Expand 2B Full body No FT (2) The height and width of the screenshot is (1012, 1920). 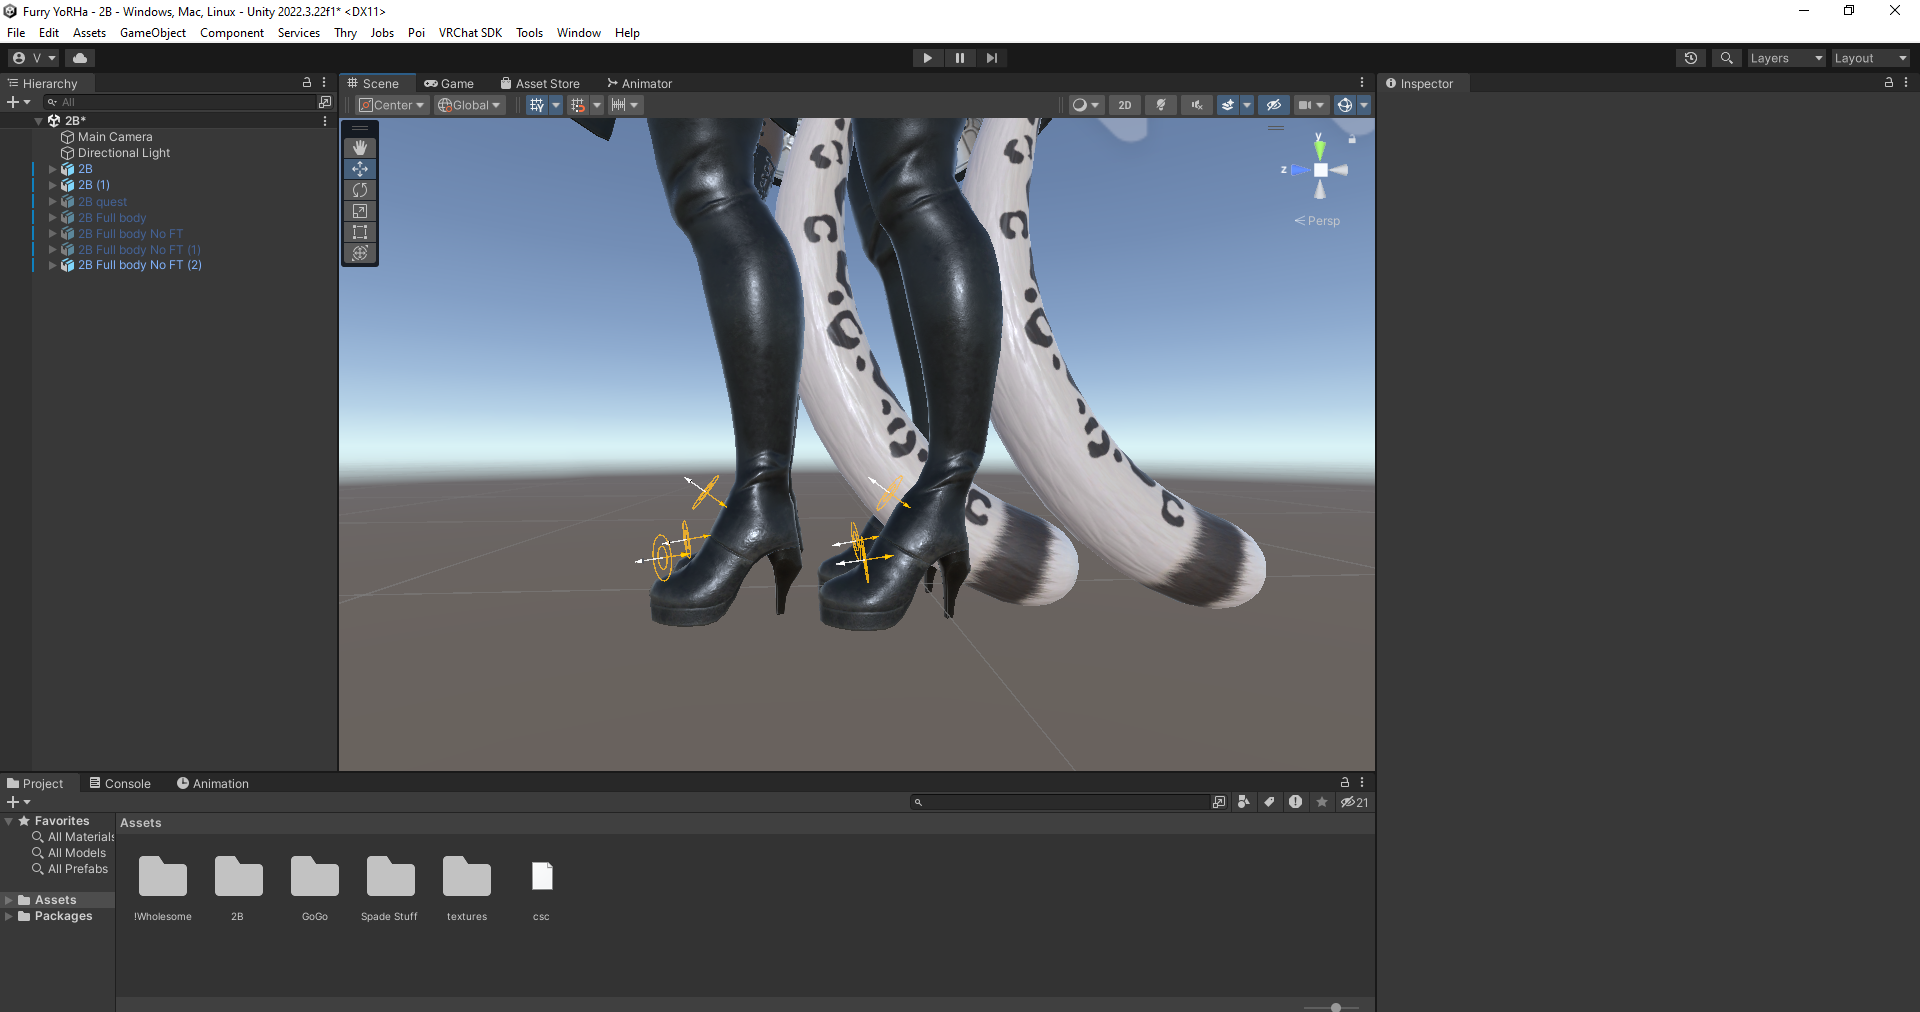53,265
